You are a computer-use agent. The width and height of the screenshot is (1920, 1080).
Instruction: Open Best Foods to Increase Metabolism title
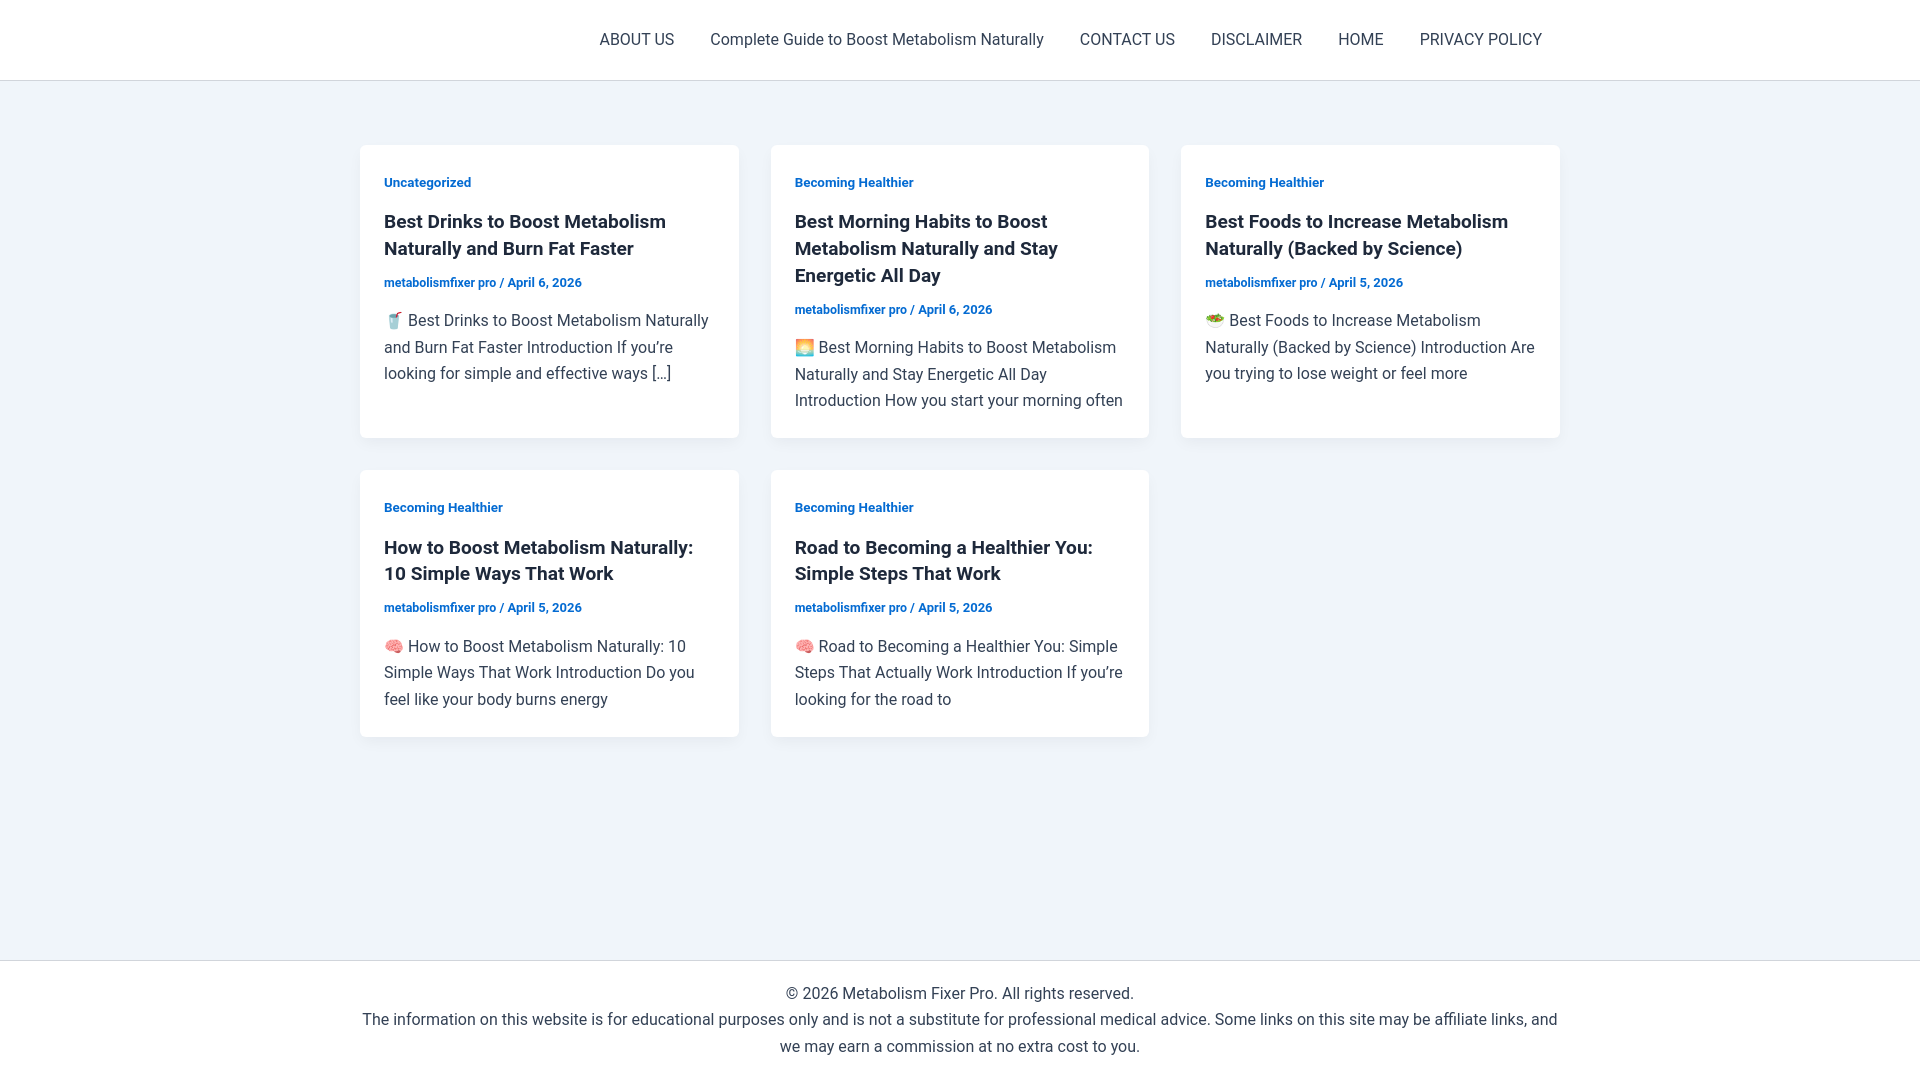point(1356,235)
